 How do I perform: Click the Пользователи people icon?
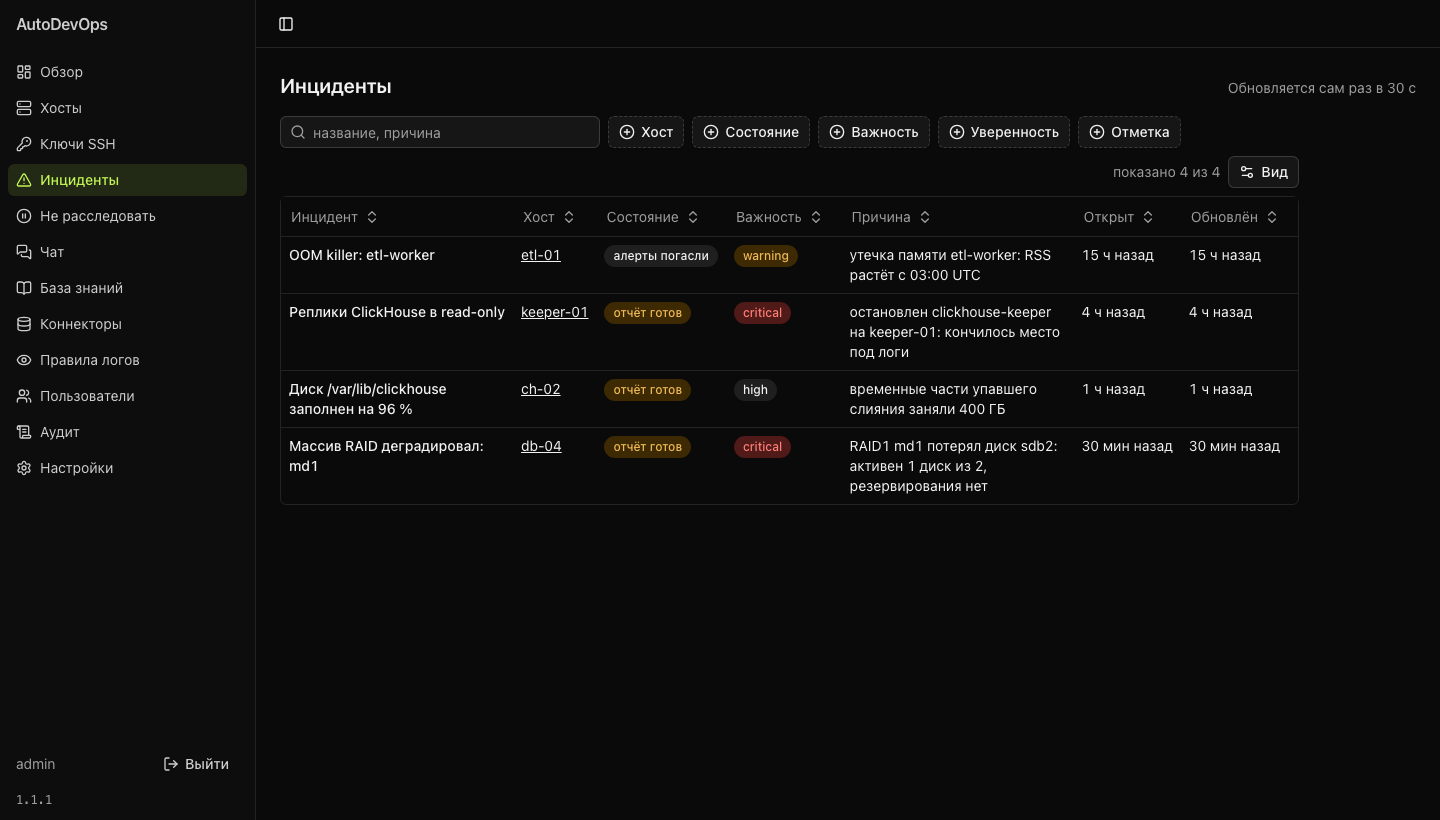point(24,396)
